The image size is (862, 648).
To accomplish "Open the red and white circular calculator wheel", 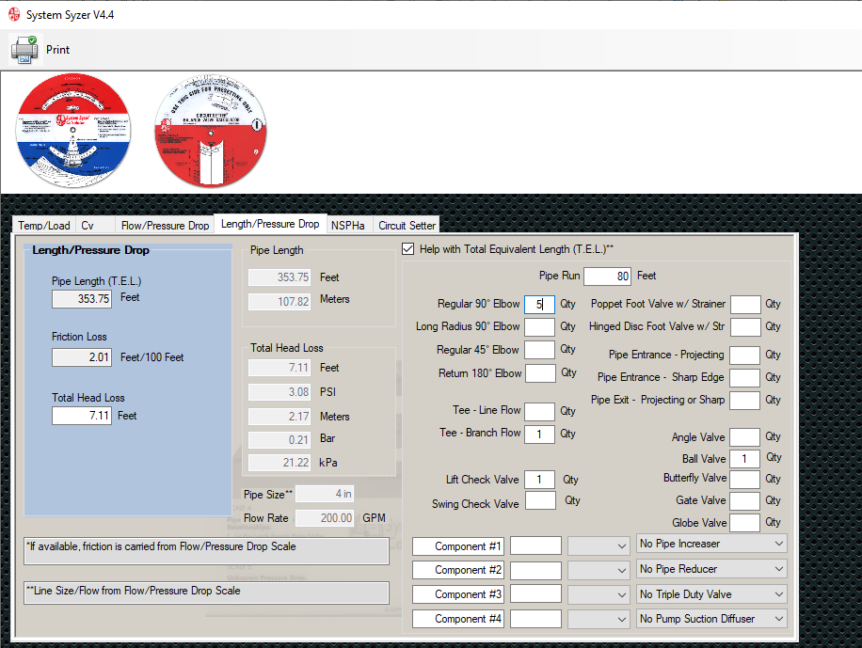I will 211,131.
